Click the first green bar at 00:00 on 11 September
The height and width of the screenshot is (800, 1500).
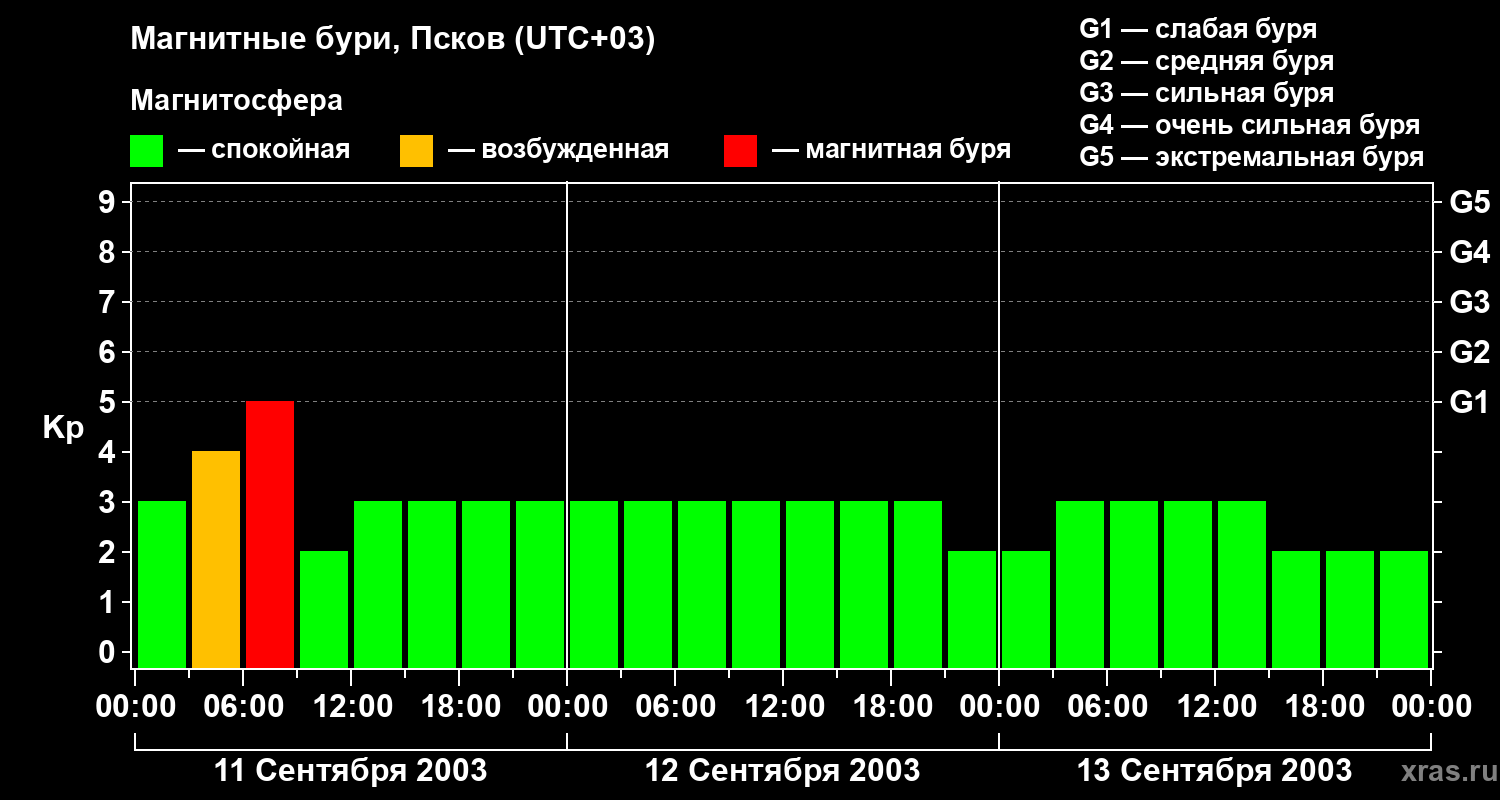coord(162,584)
